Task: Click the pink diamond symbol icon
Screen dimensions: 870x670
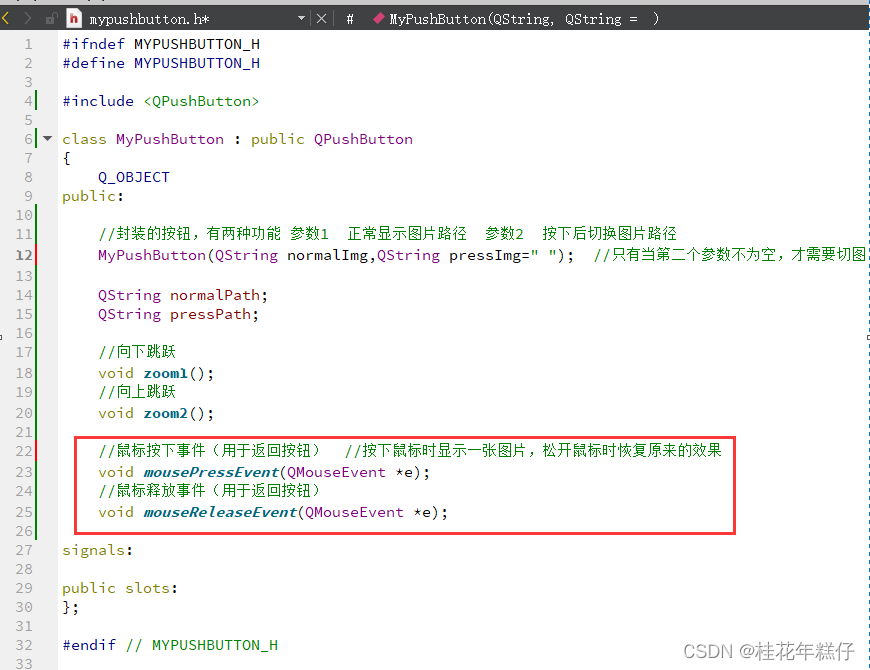Action: tap(379, 18)
